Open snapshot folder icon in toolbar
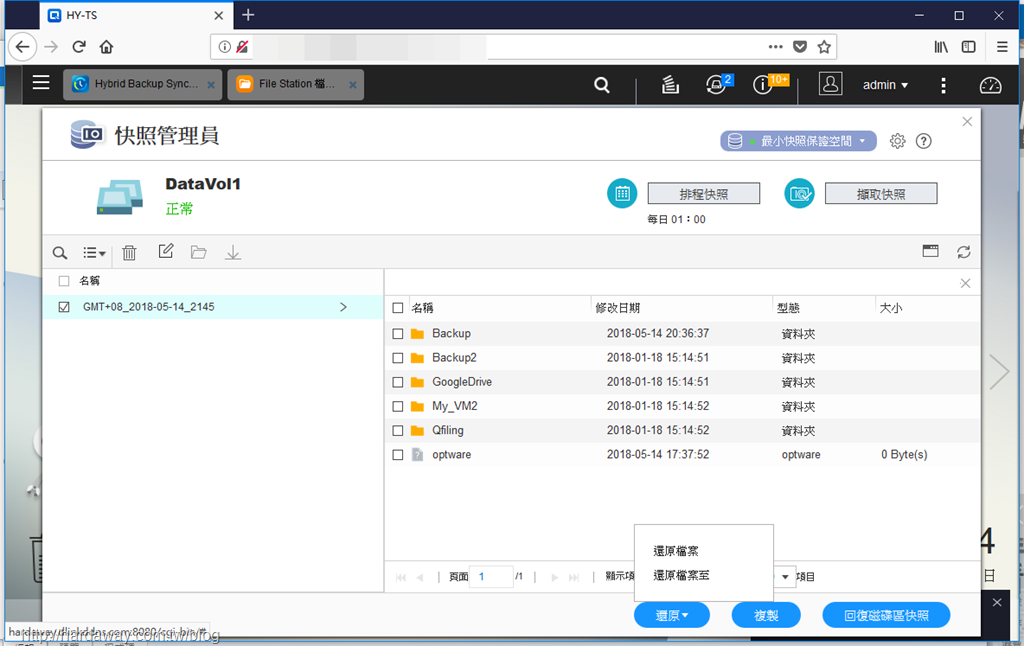Viewport: 1024px width, 646px height. coord(199,252)
